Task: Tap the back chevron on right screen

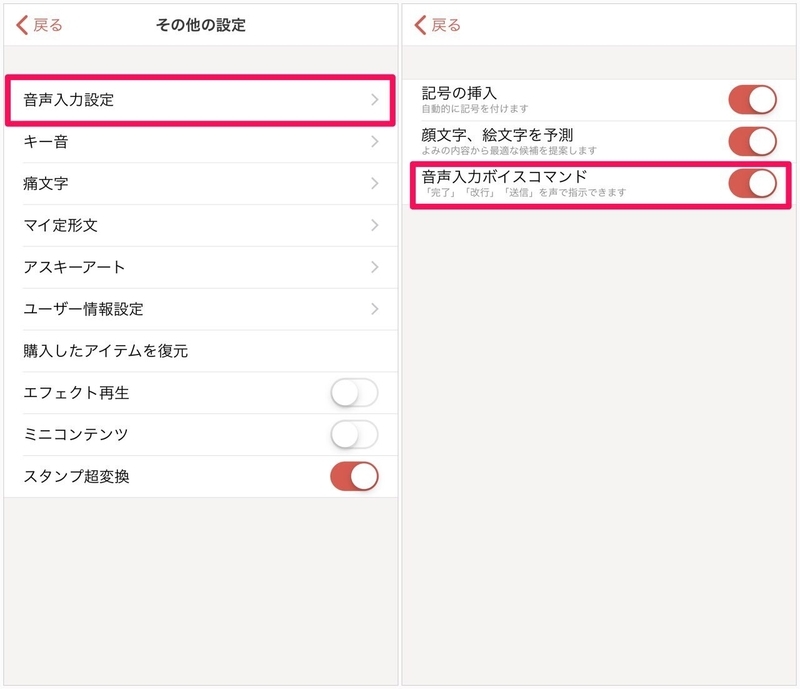Action: (x=420, y=25)
